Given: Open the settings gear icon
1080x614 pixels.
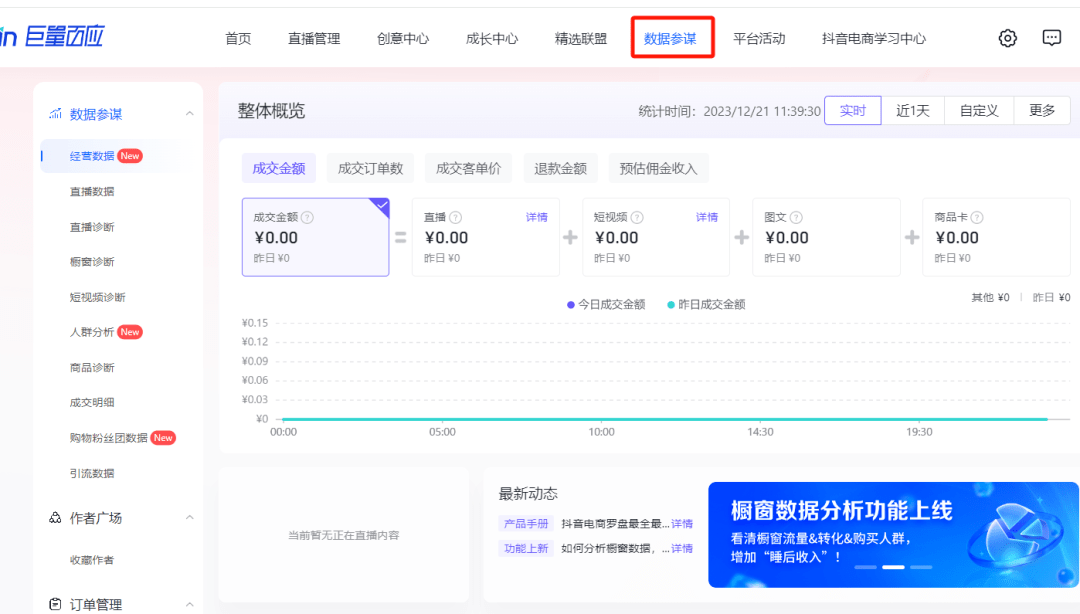Looking at the screenshot, I should (1008, 36).
